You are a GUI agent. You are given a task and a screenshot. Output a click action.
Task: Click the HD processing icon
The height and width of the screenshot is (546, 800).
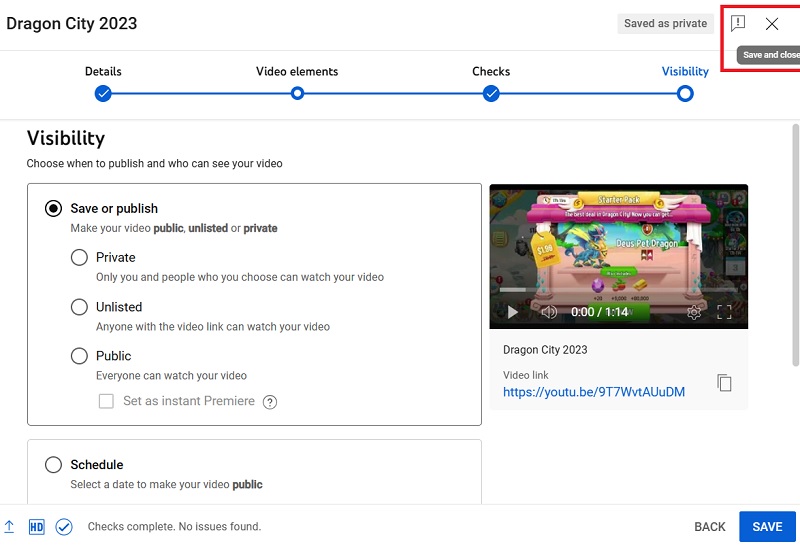point(37,527)
